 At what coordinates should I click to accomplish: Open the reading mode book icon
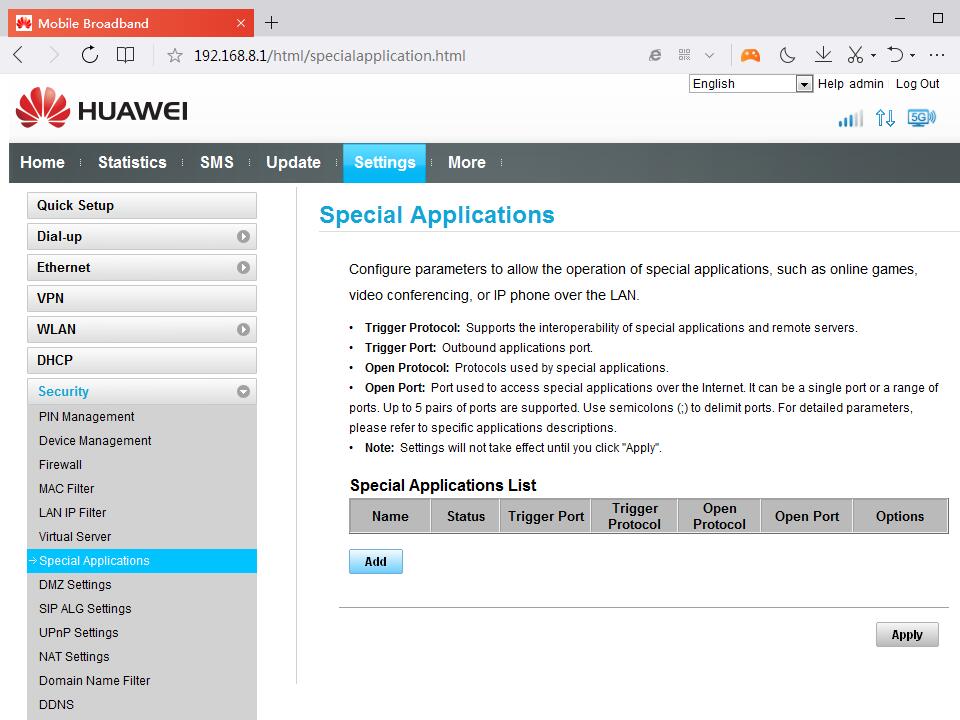click(x=125, y=55)
